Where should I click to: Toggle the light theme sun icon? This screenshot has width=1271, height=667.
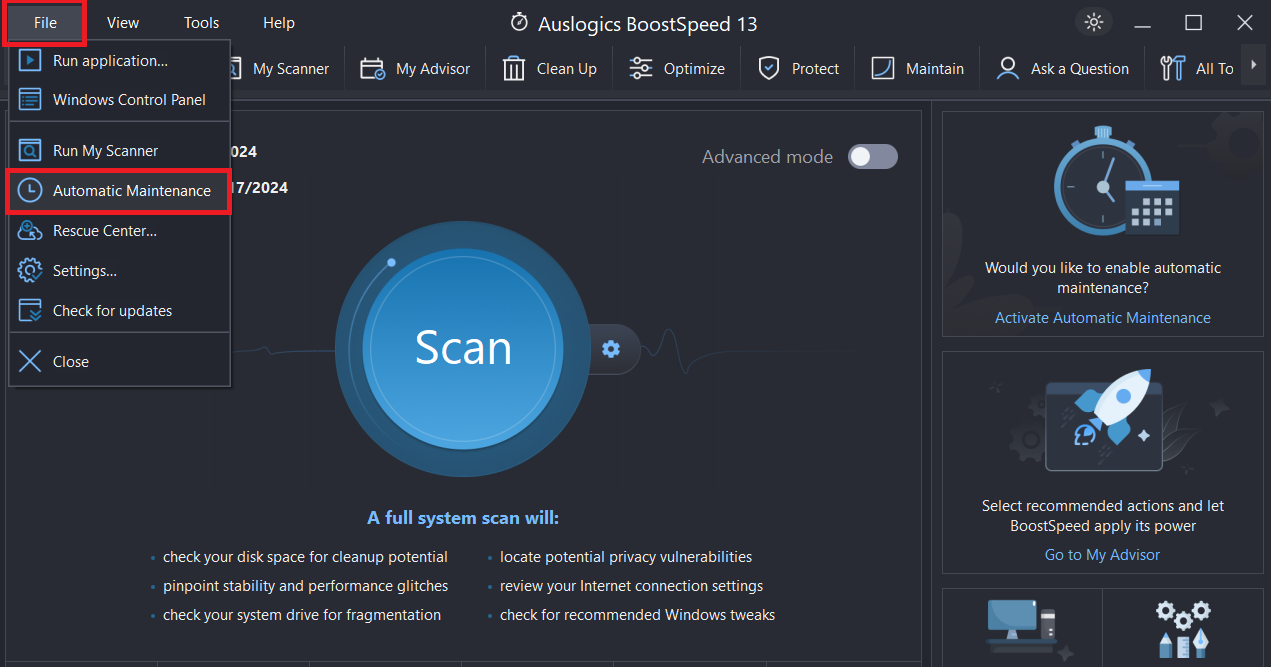coord(1093,22)
